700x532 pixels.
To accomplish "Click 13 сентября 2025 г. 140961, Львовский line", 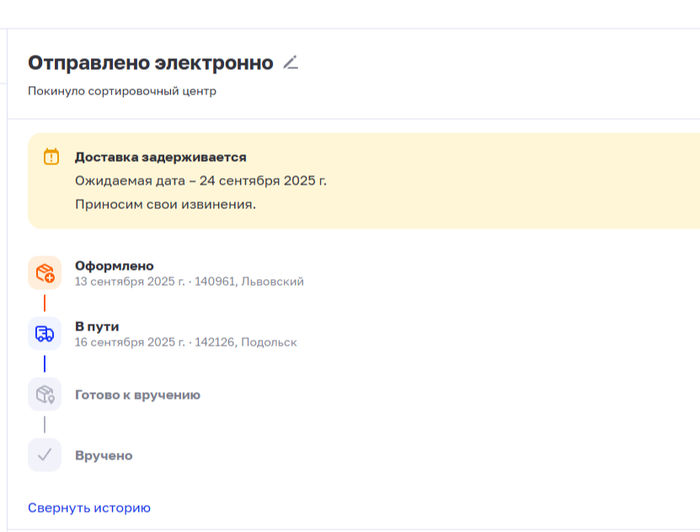I will [189, 282].
